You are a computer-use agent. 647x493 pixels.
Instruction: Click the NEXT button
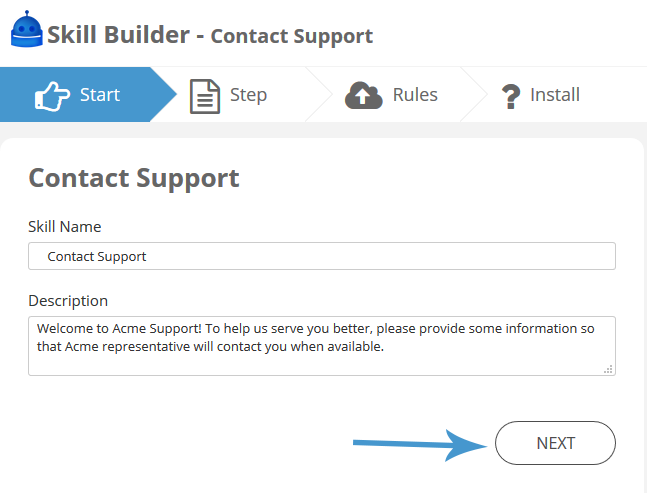(x=555, y=443)
